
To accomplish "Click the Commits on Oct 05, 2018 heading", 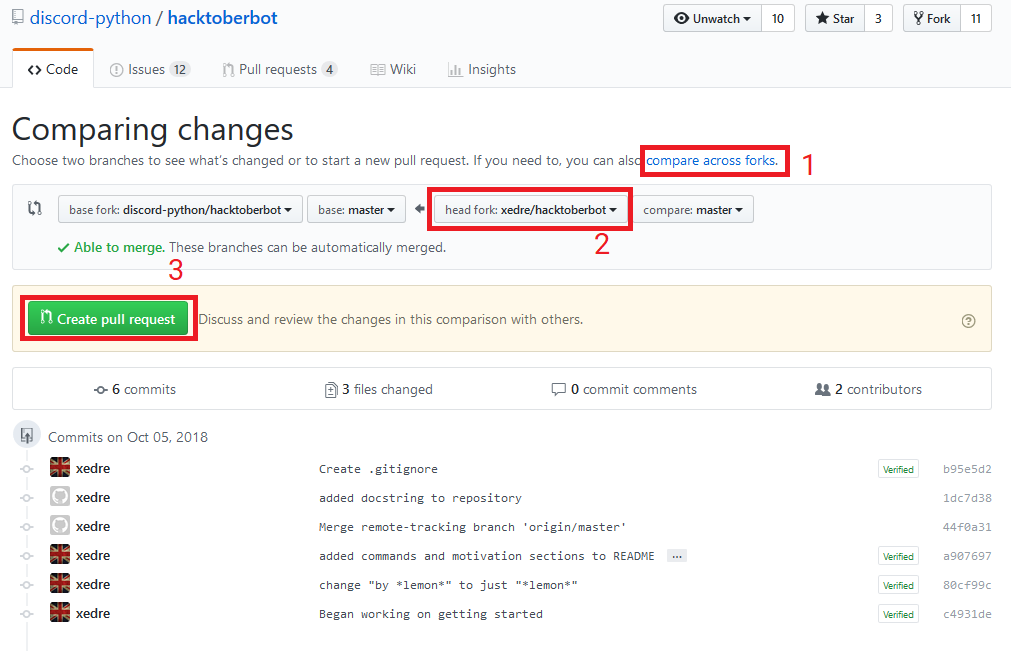I will pyautogui.click(x=128, y=437).
